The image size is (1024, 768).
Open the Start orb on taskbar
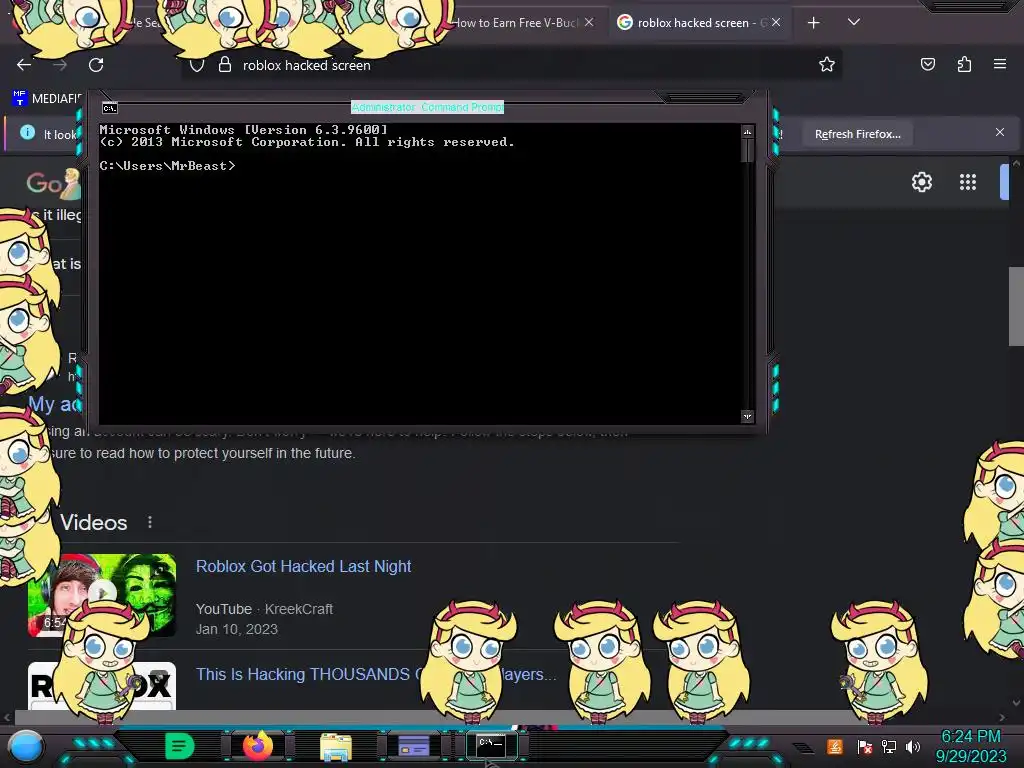26,746
